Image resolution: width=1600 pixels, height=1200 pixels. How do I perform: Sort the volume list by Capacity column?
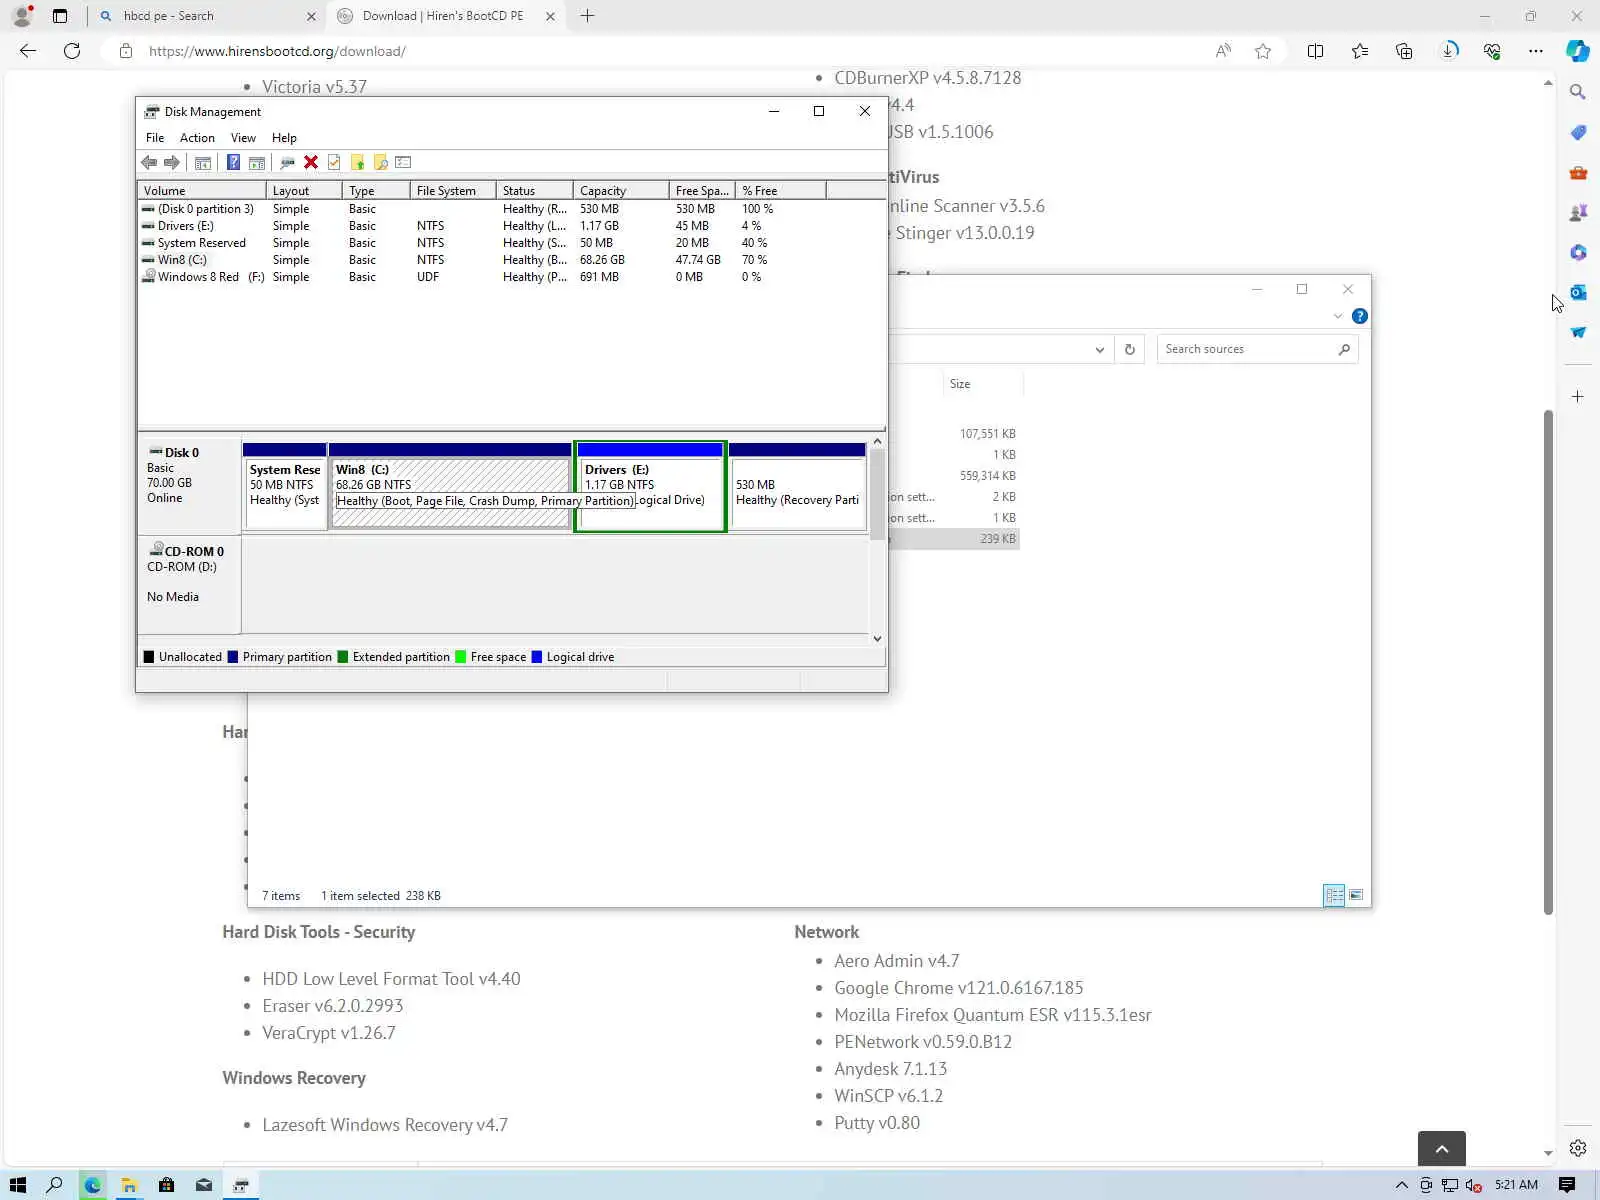pyautogui.click(x=621, y=190)
